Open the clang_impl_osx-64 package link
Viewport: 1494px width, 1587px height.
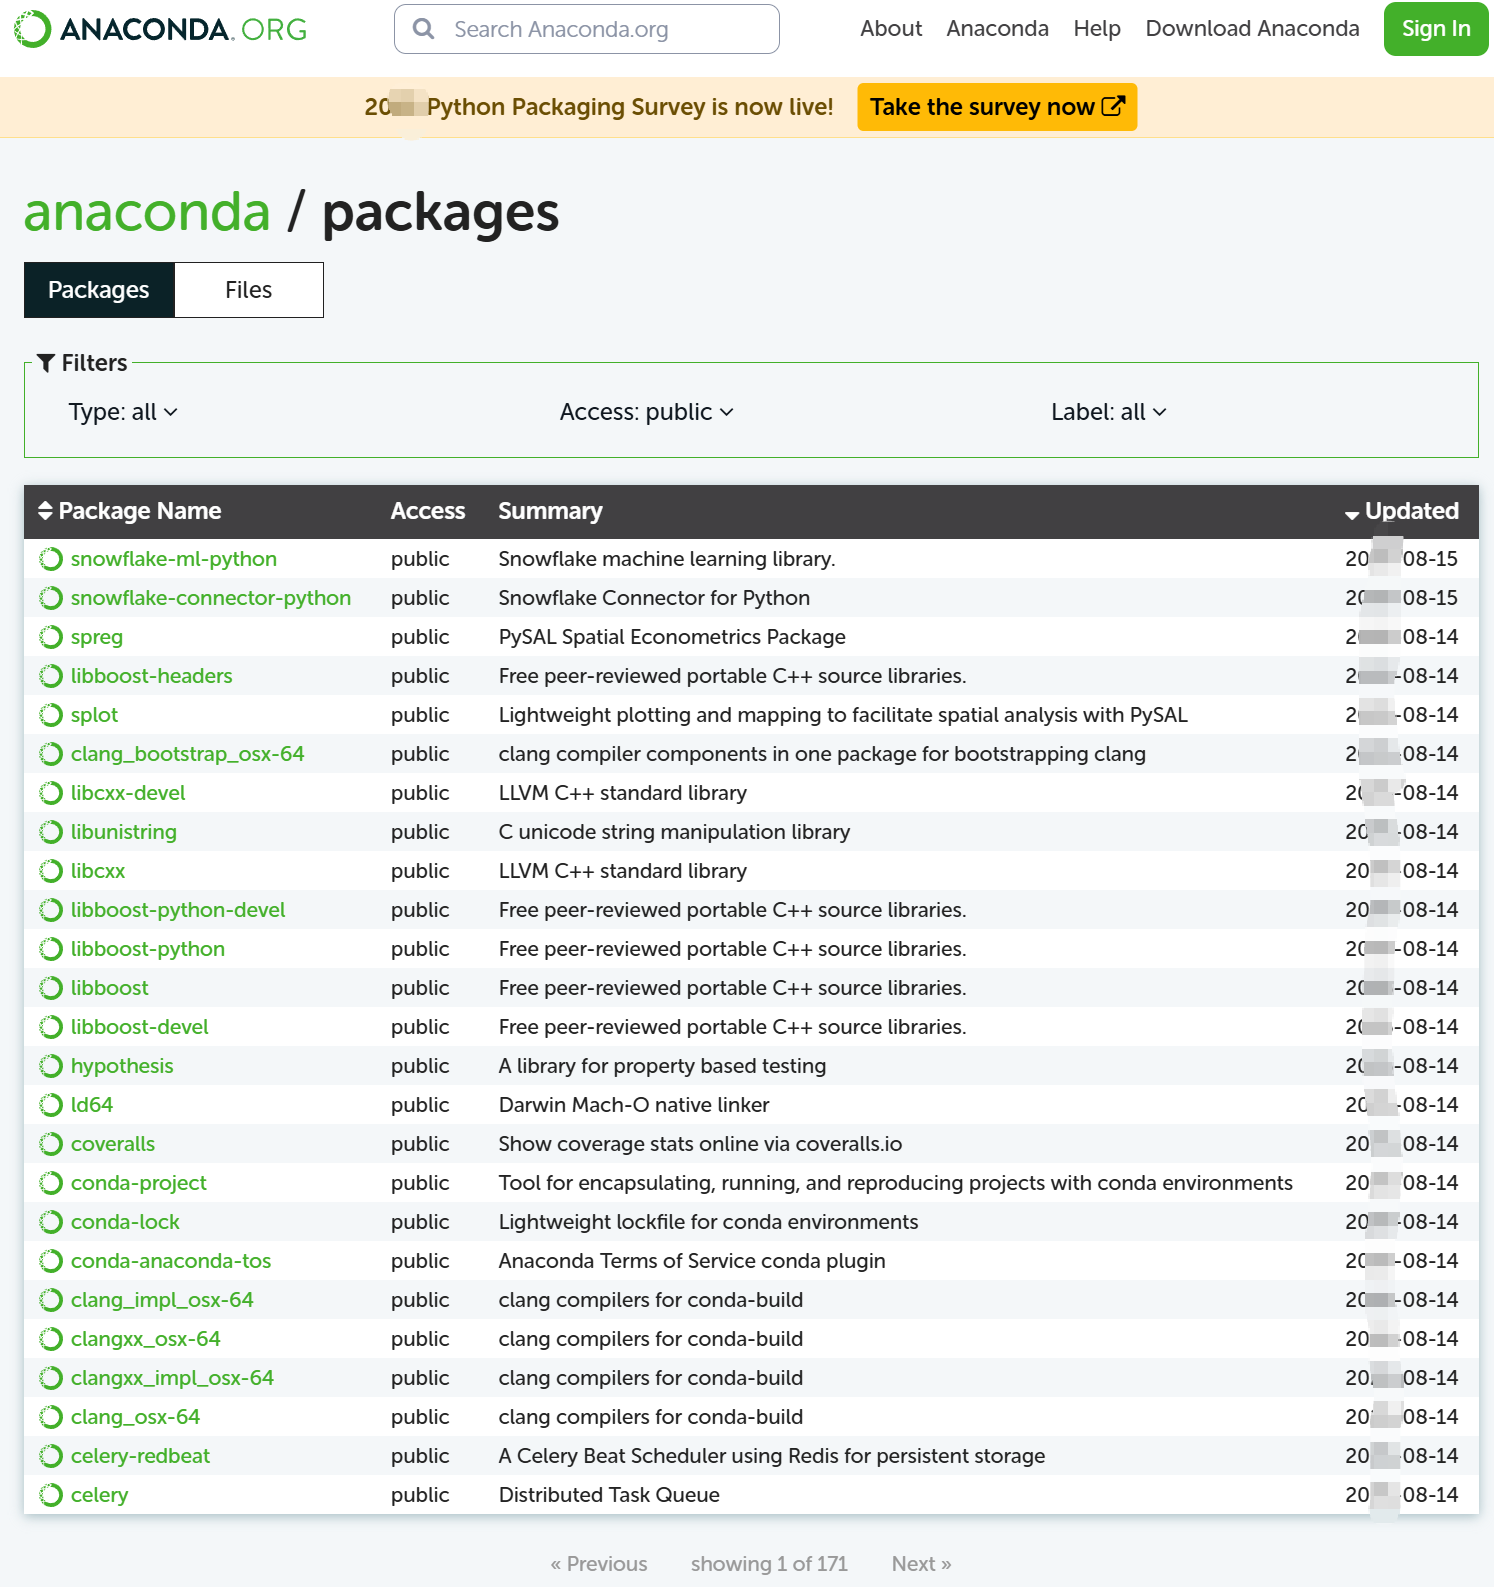pos(162,1300)
